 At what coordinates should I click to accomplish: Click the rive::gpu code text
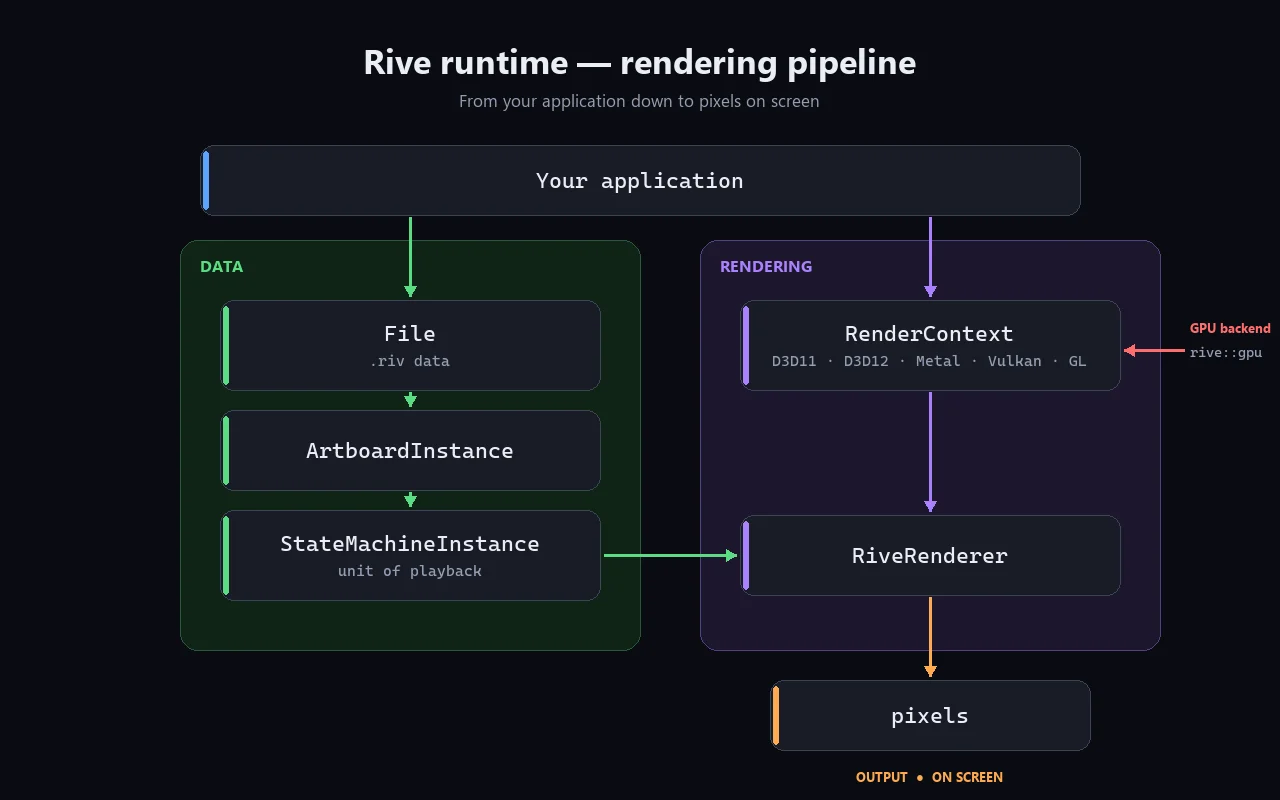(1225, 352)
